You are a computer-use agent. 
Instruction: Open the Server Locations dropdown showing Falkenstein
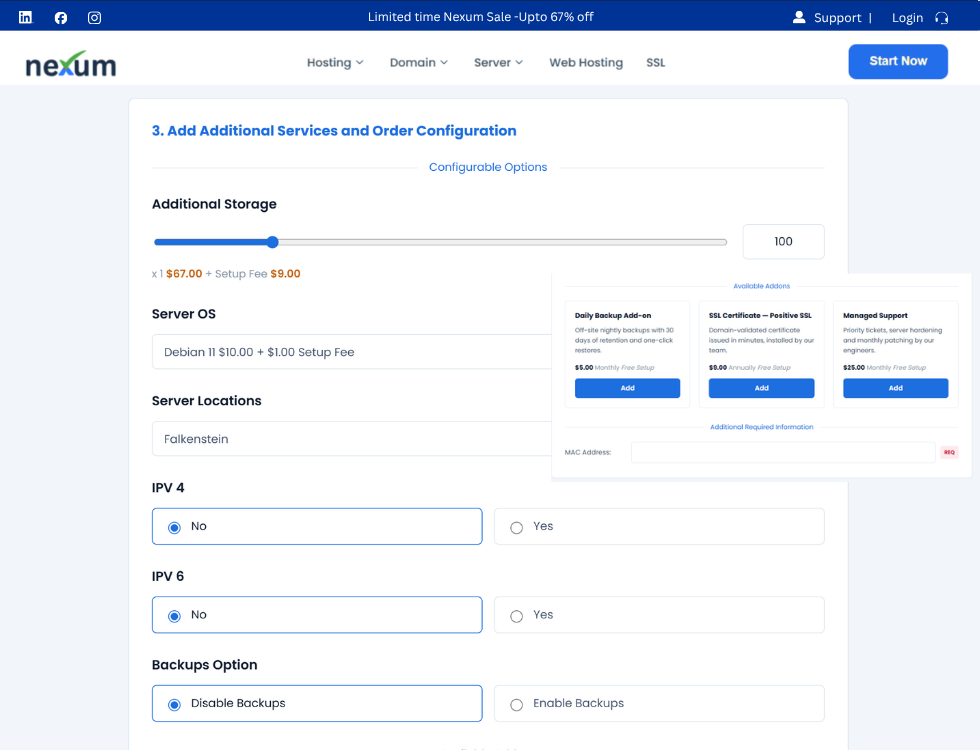352,439
